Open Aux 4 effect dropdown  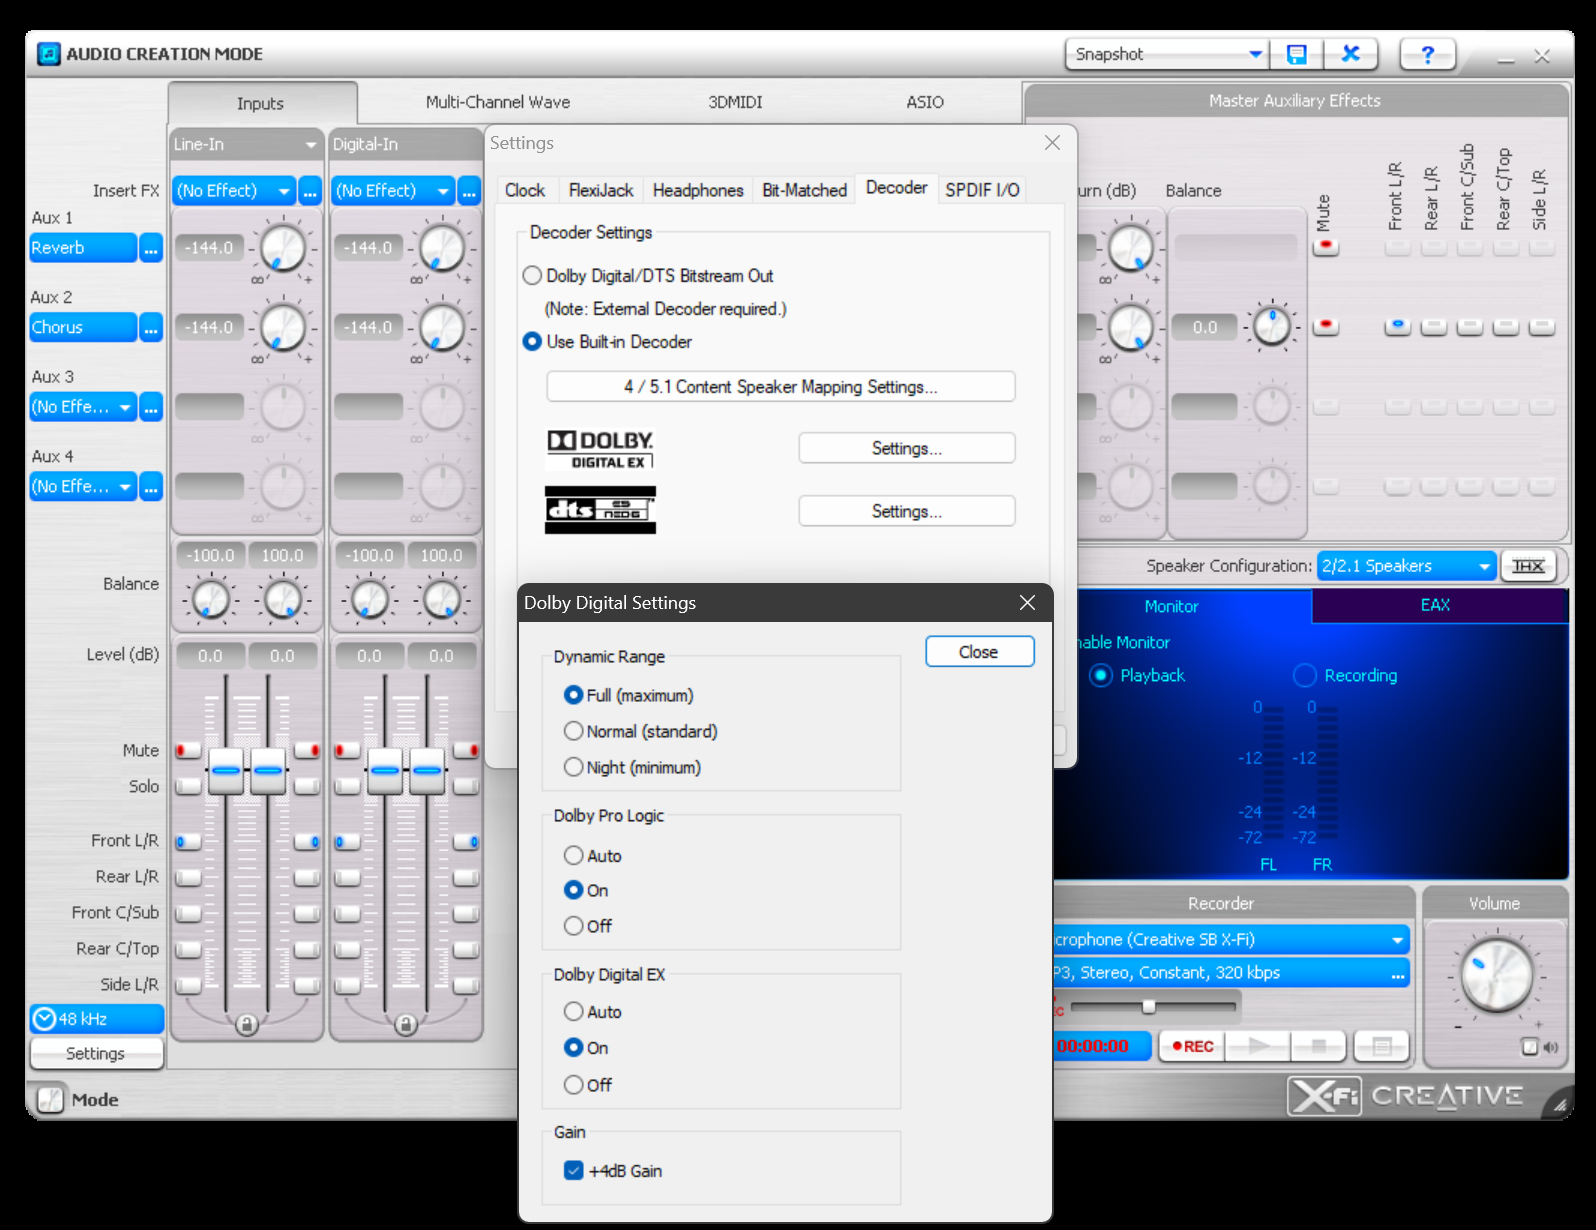83,487
